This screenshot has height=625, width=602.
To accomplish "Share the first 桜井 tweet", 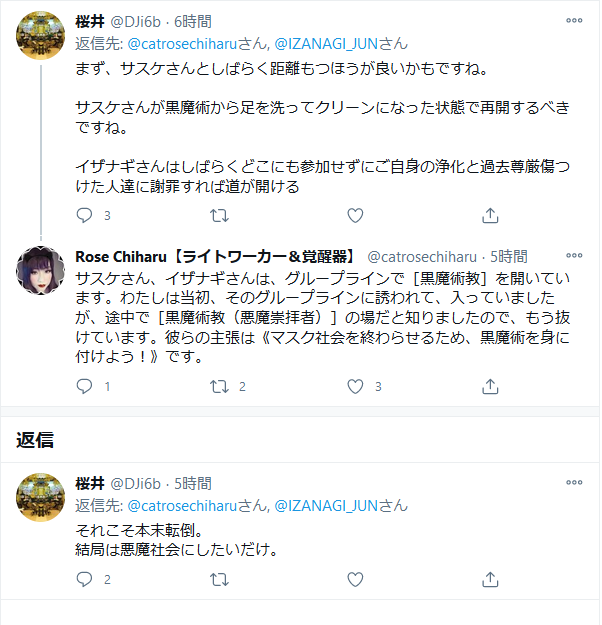I will (490, 215).
